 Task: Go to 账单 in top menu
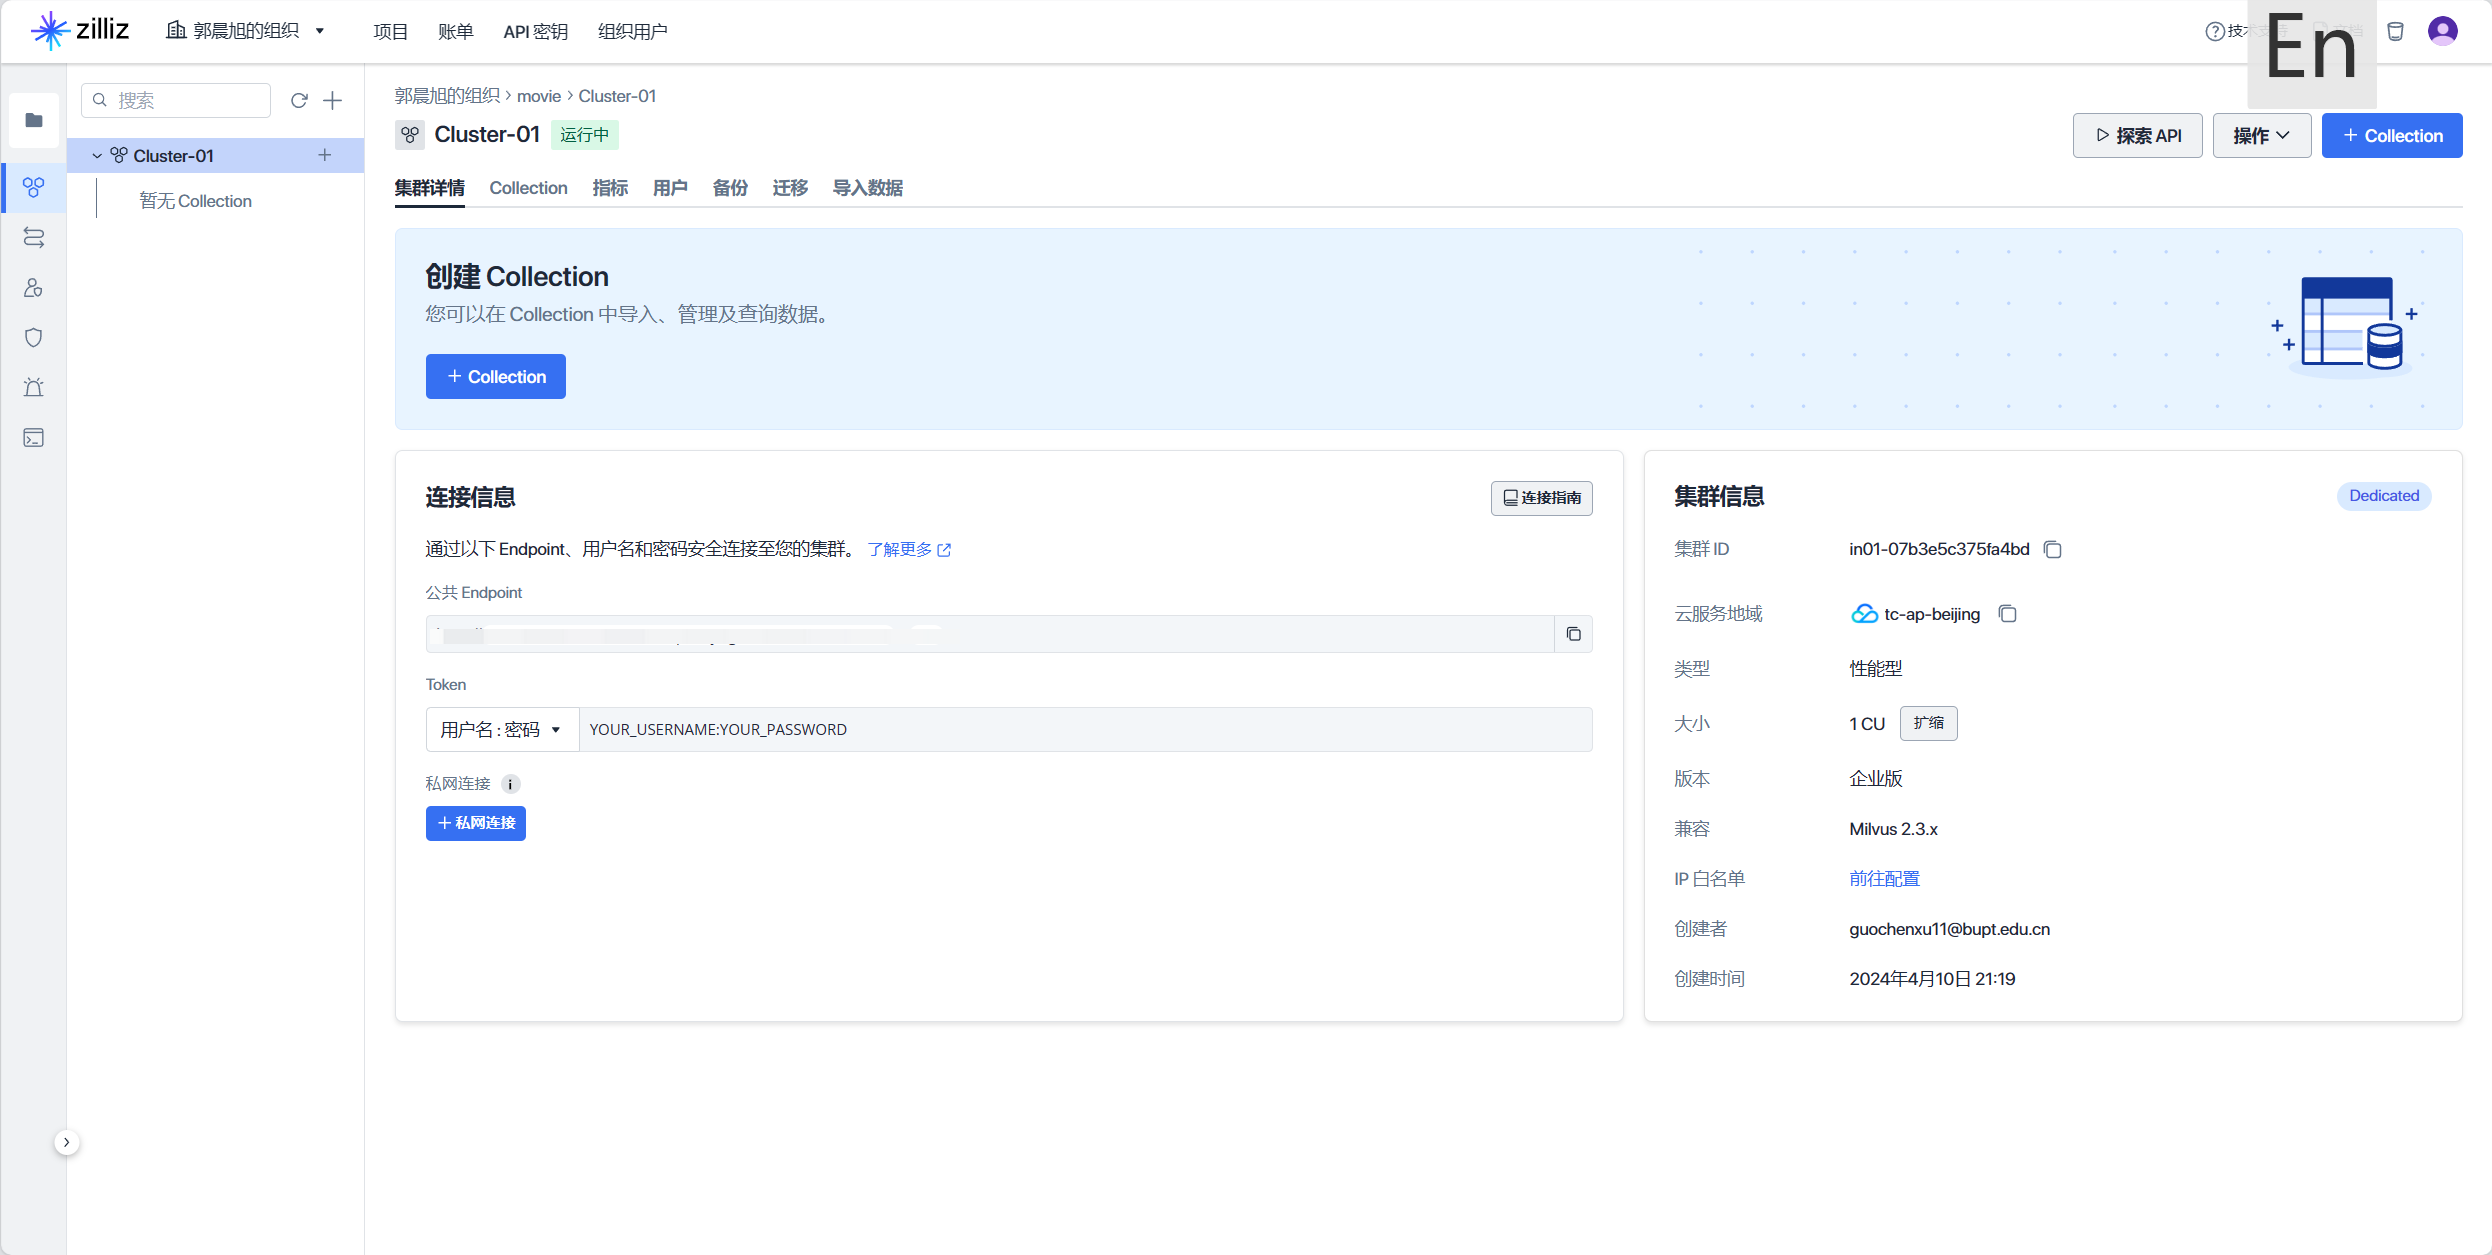[456, 31]
